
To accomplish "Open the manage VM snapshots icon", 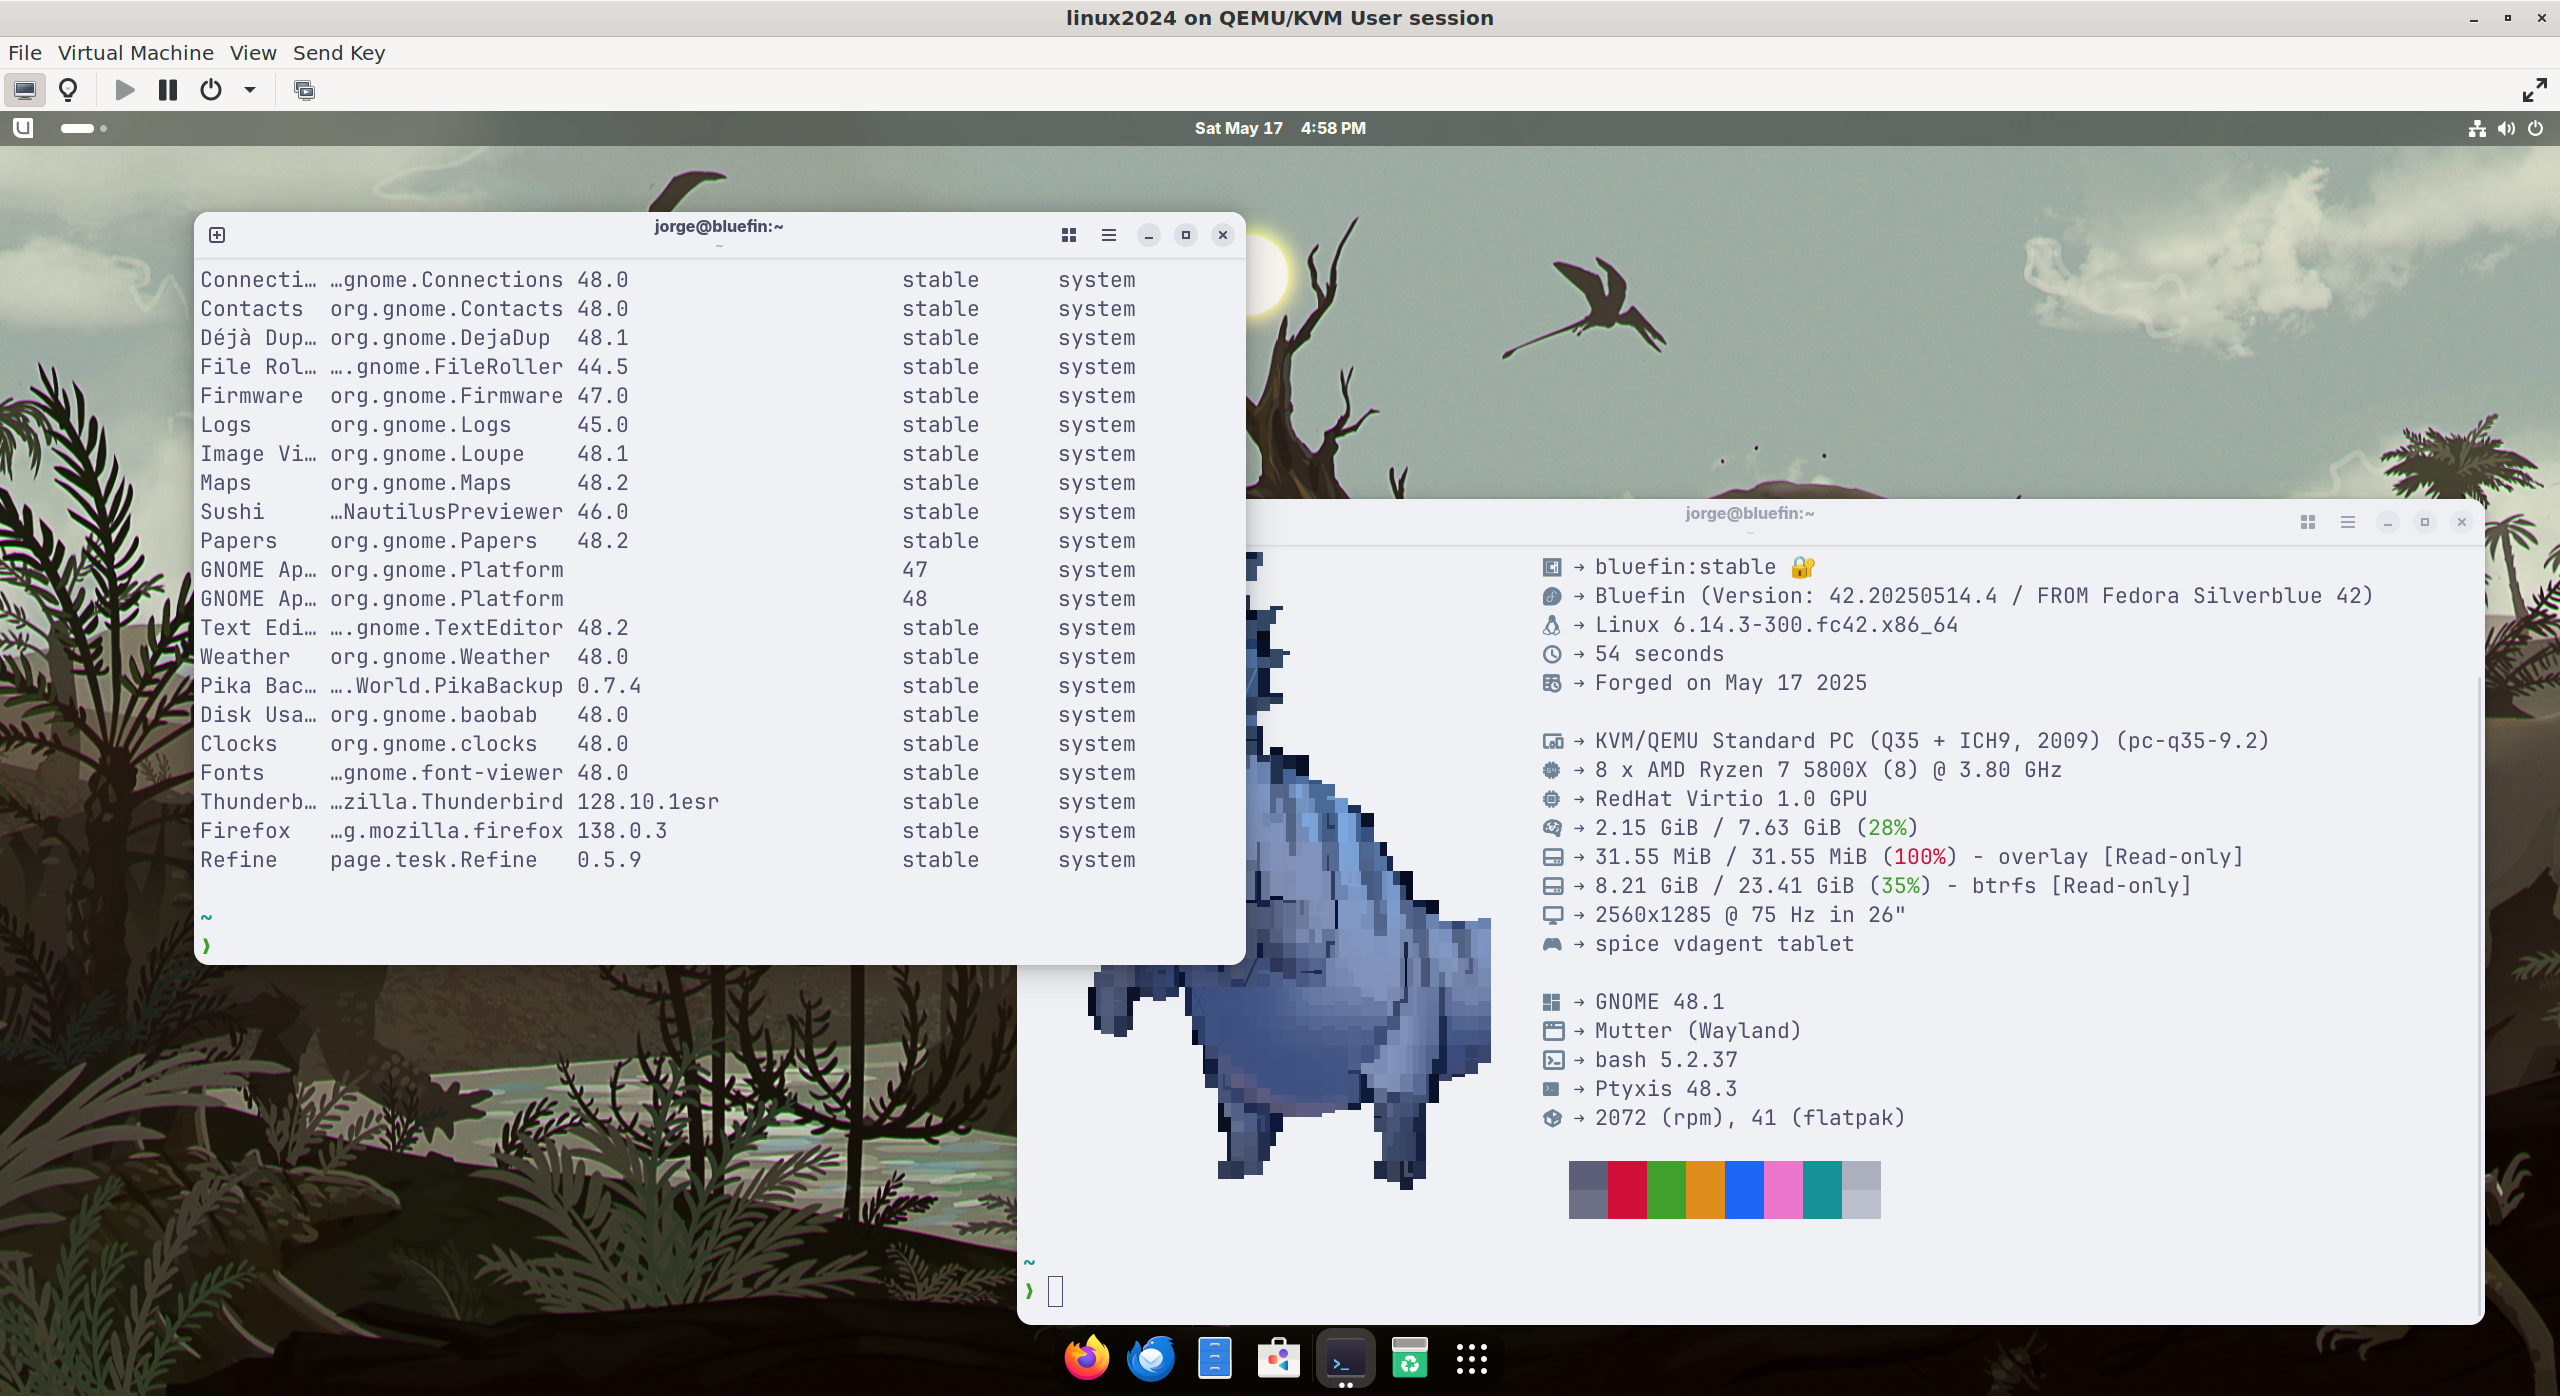I will coord(304,90).
